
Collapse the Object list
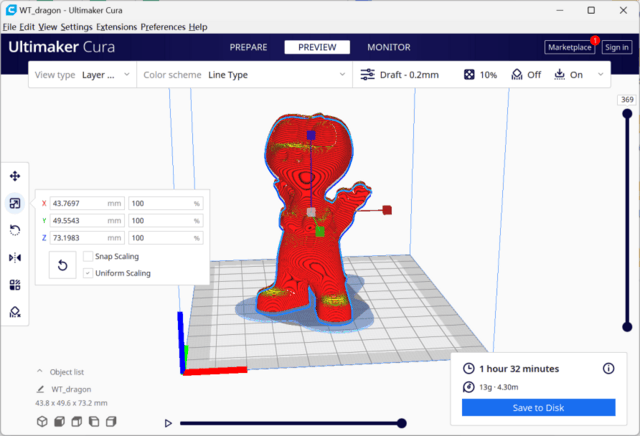point(40,371)
